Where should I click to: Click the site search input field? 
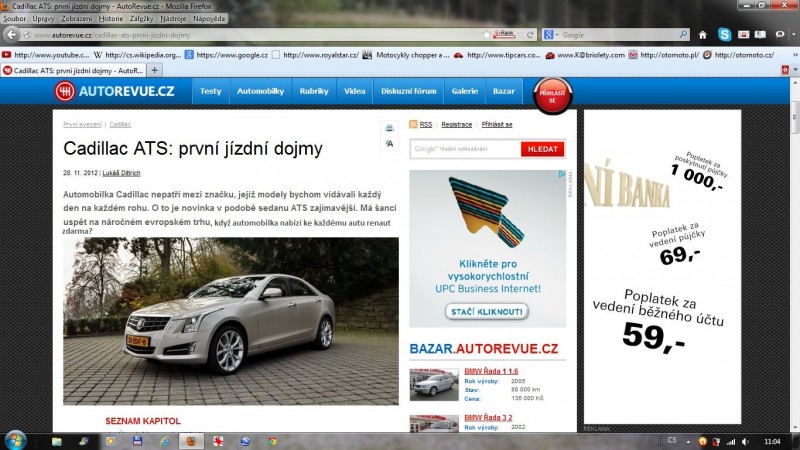tap(465, 149)
